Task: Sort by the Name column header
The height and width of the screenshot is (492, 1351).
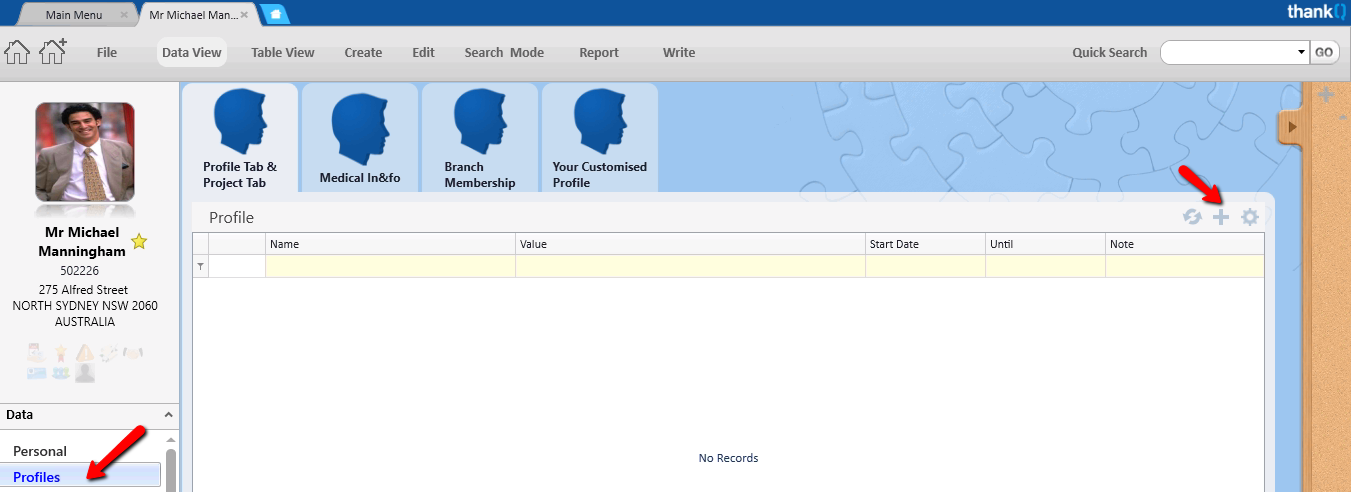Action: point(390,244)
